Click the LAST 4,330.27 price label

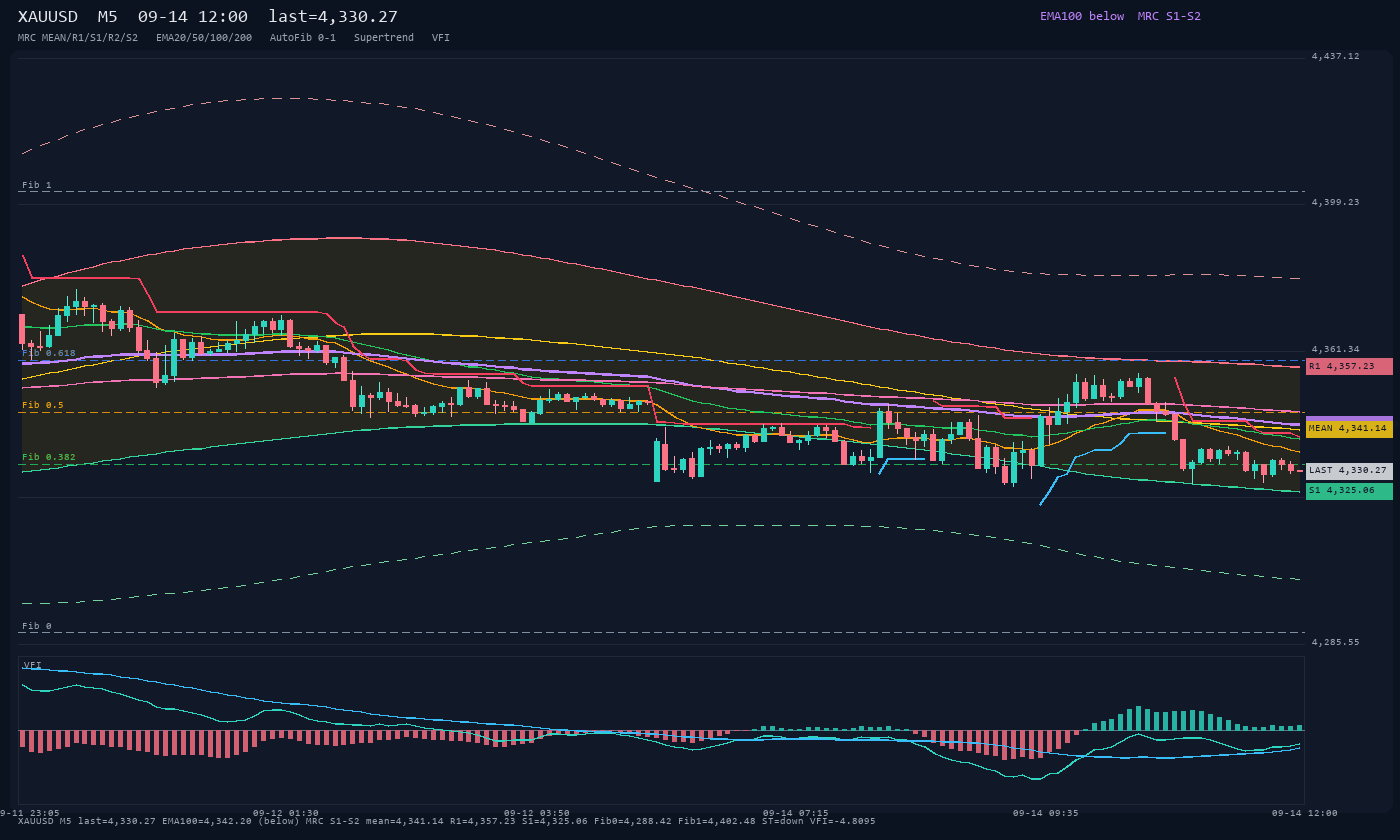coord(1349,470)
